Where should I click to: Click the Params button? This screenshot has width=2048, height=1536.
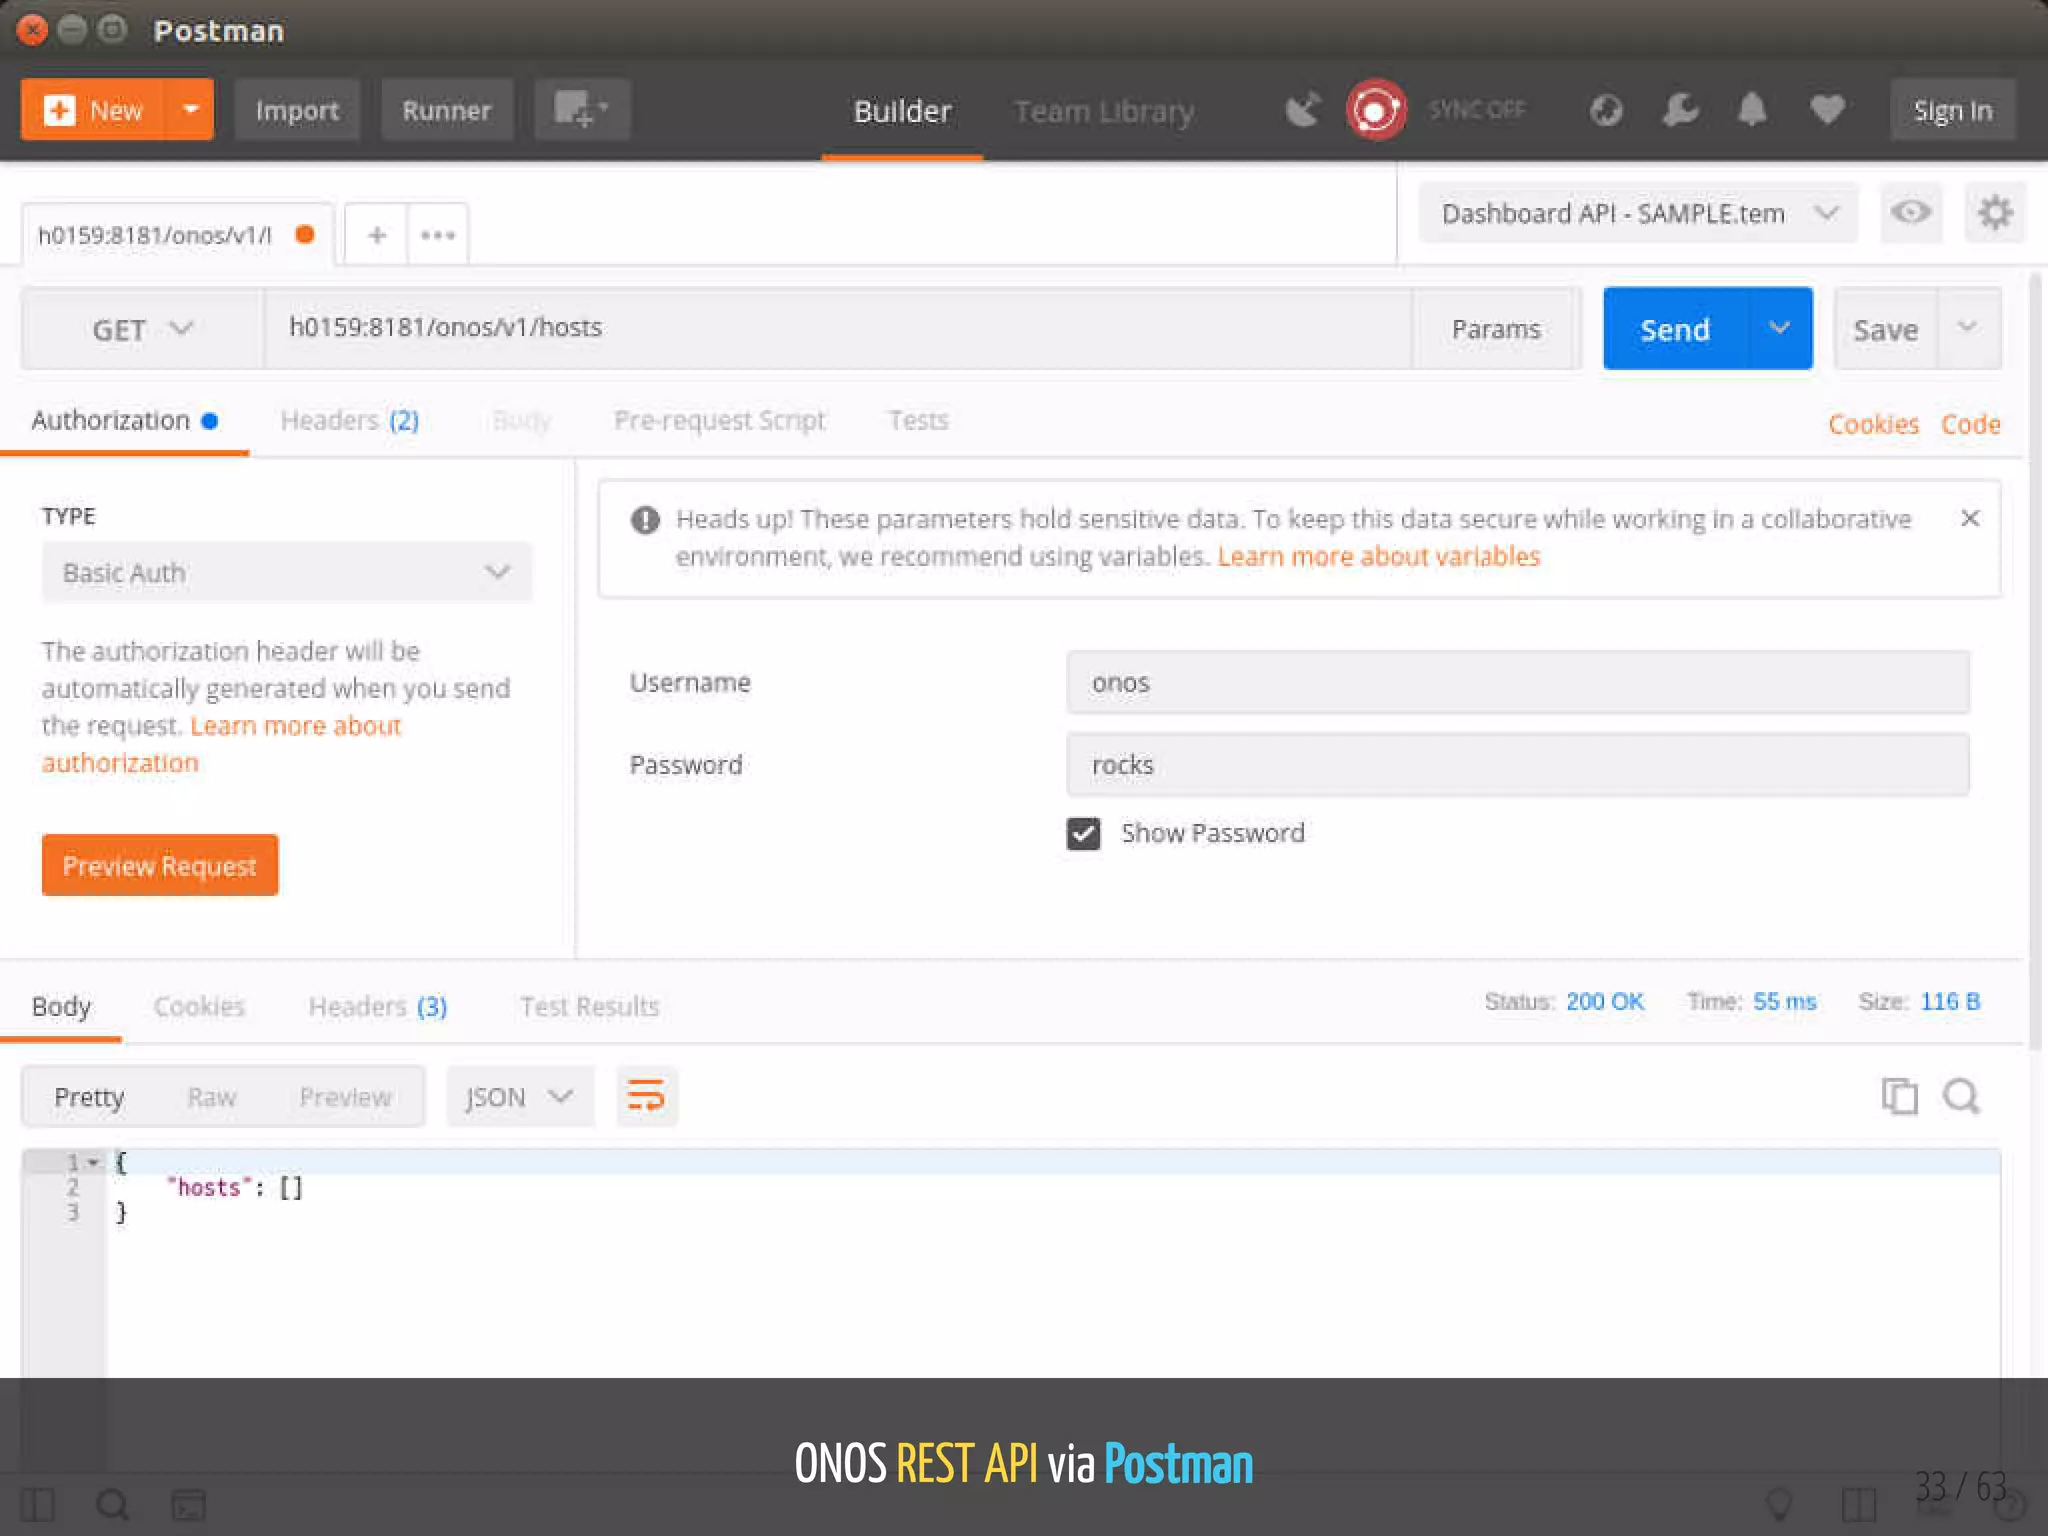click(1496, 329)
